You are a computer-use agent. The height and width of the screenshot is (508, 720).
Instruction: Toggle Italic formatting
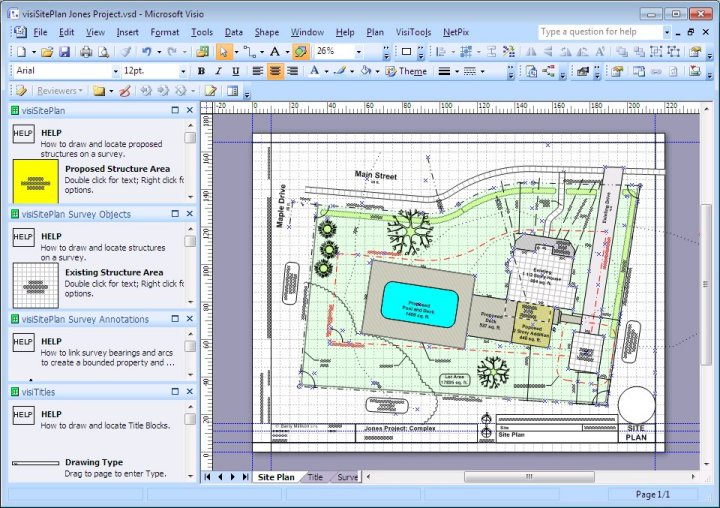point(218,71)
